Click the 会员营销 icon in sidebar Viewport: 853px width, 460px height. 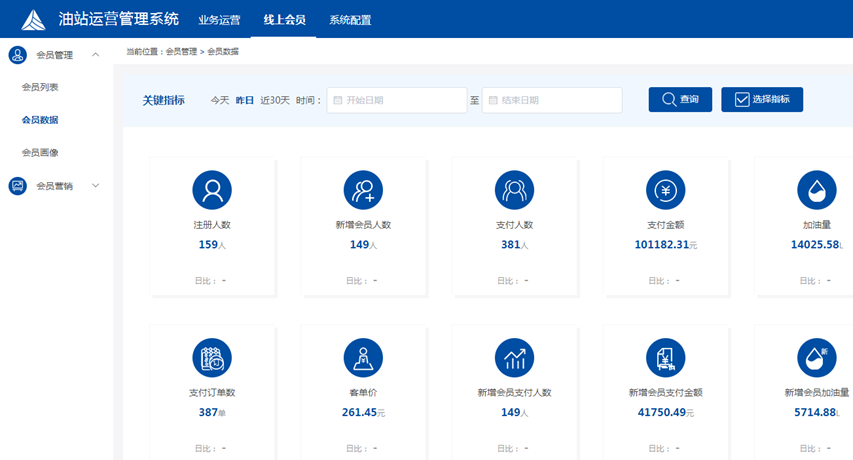pyautogui.click(x=17, y=186)
